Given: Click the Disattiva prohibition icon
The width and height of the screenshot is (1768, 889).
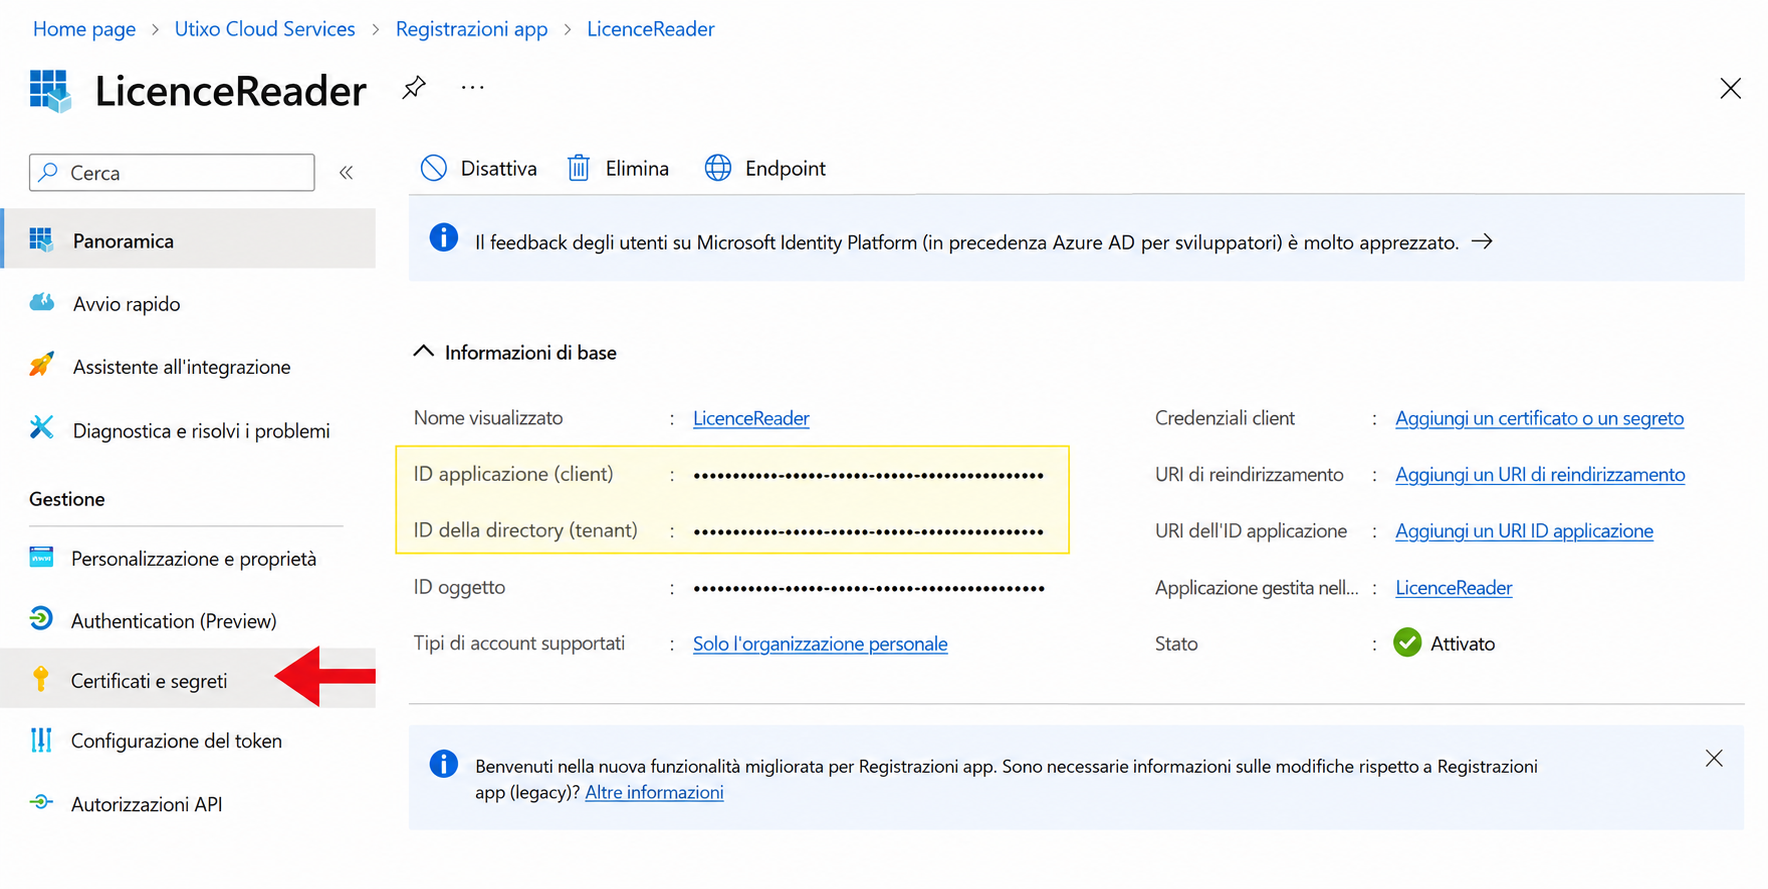Looking at the screenshot, I should click(433, 168).
